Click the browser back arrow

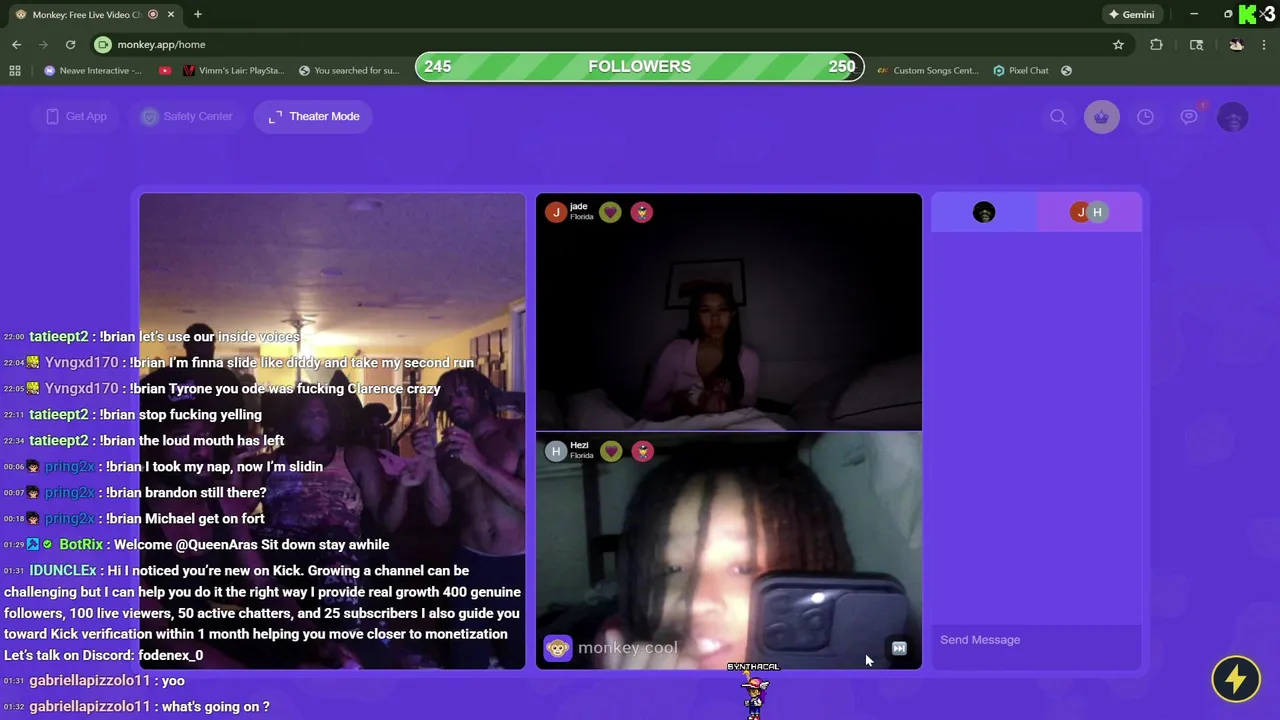pyautogui.click(x=17, y=44)
